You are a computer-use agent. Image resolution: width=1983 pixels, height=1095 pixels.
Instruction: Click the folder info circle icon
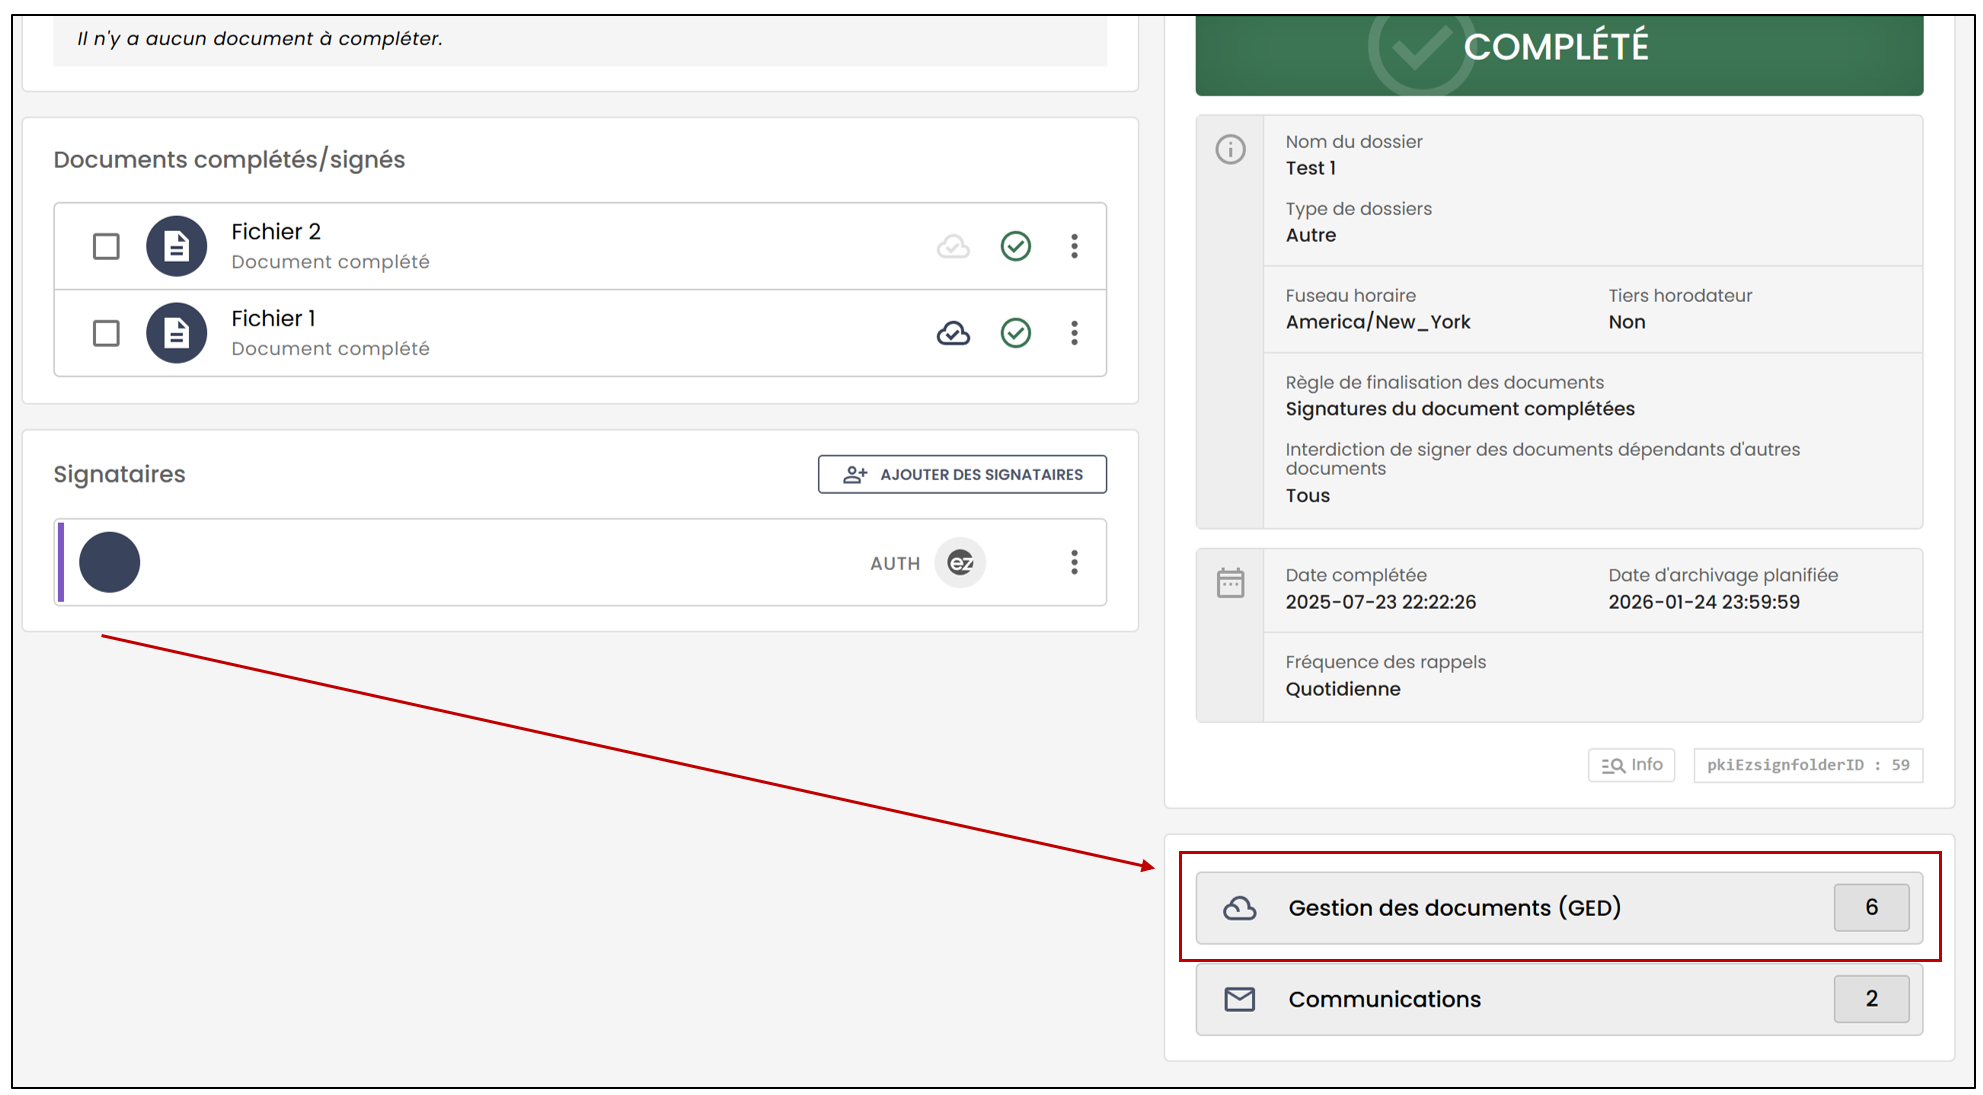(x=1230, y=150)
